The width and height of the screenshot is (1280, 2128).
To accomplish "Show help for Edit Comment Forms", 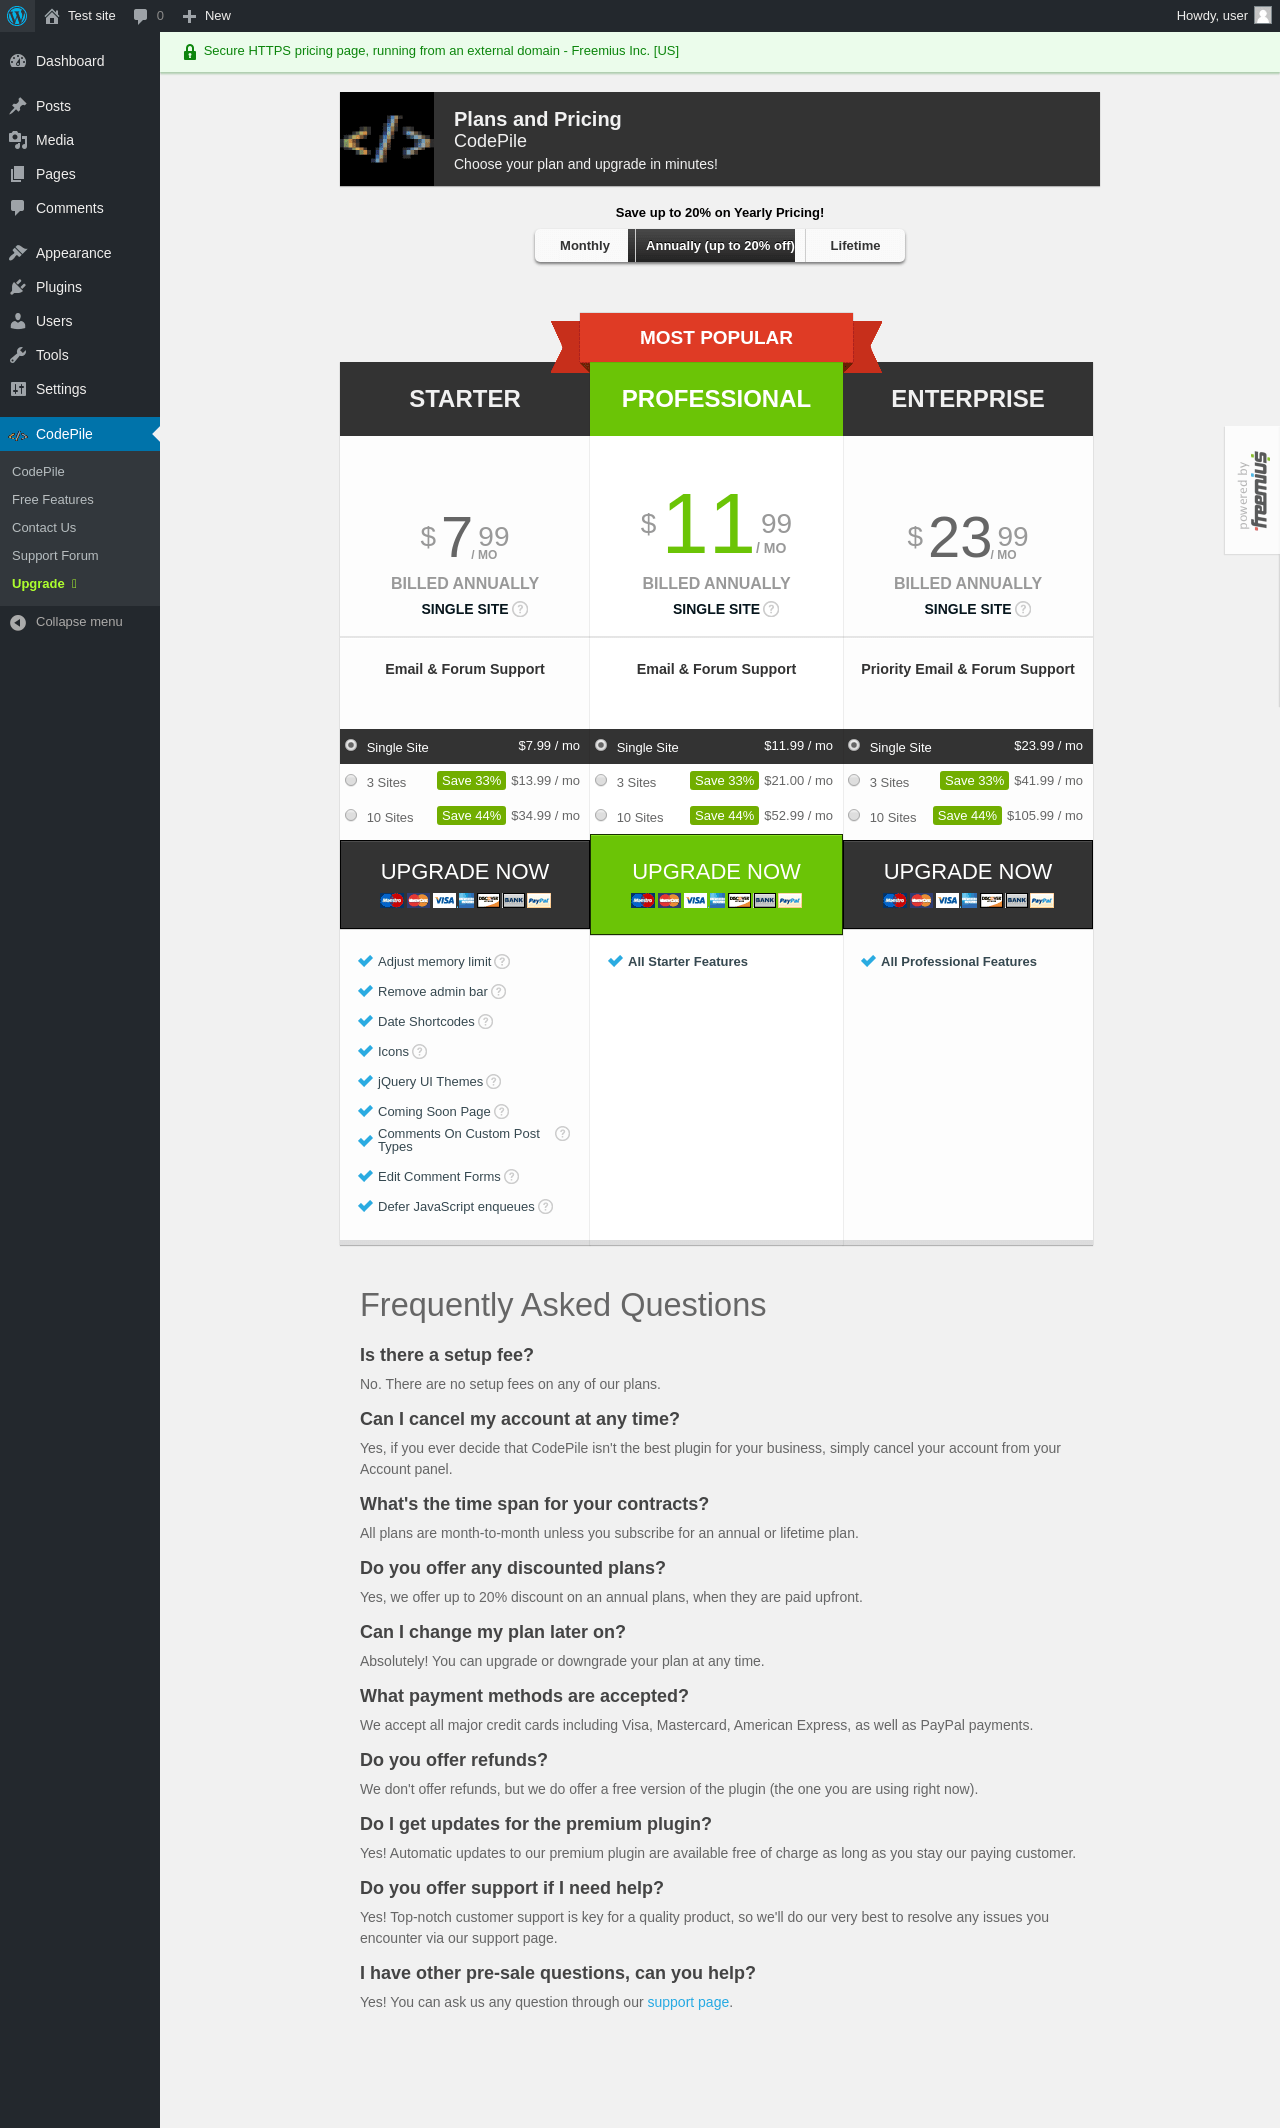I will (x=512, y=1177).
